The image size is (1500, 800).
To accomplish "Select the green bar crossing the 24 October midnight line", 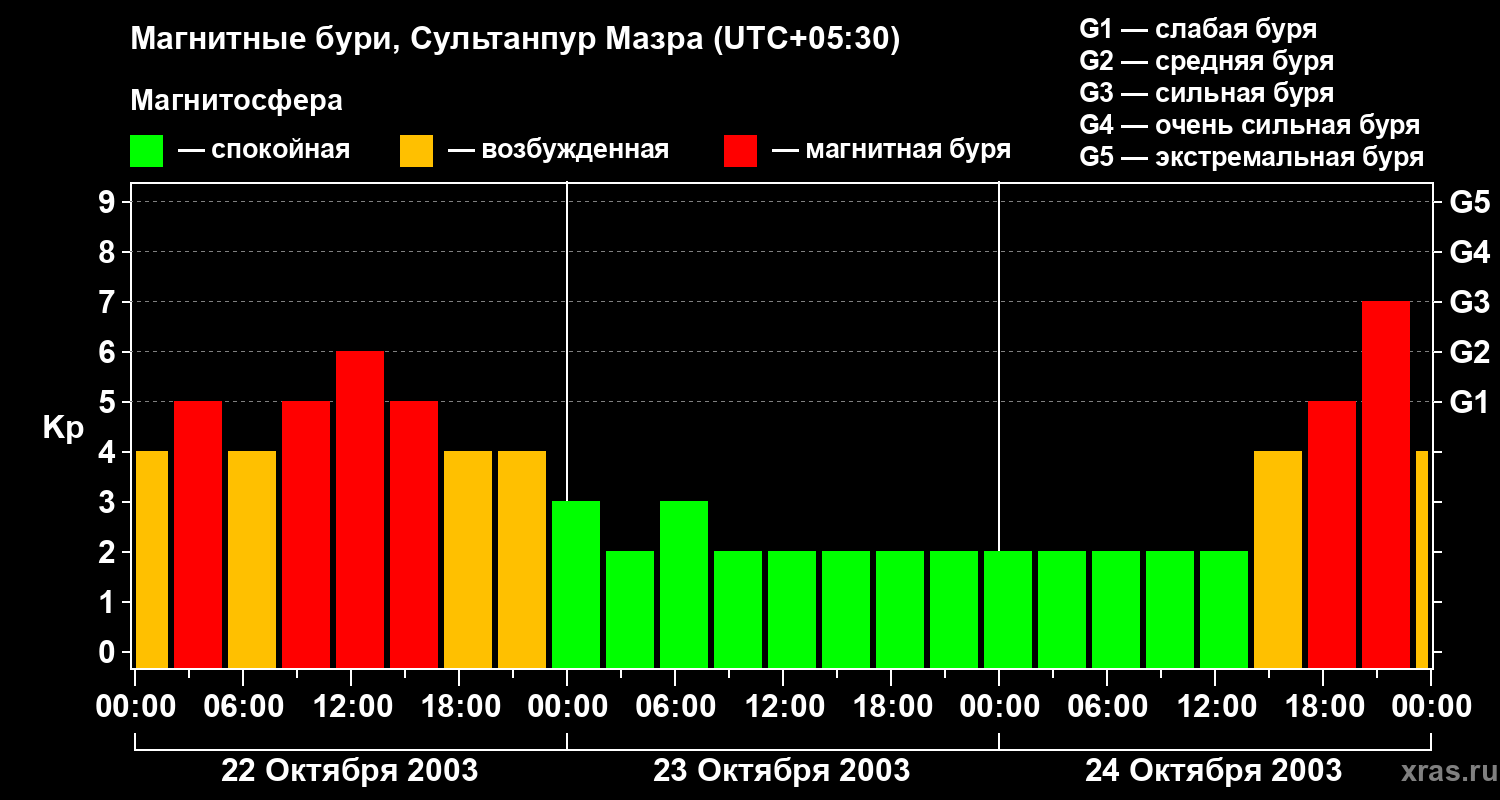I will [1008, 610].
